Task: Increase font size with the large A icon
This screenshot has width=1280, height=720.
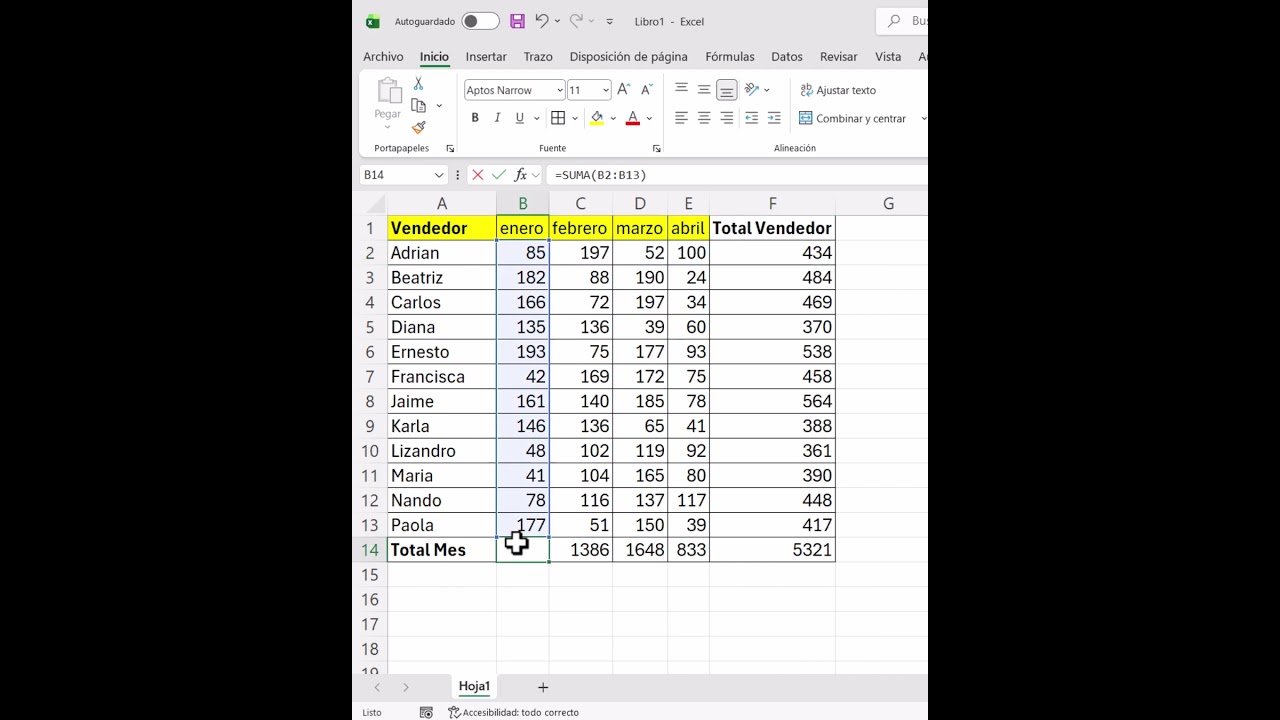Action: click(x=624, y=90)
